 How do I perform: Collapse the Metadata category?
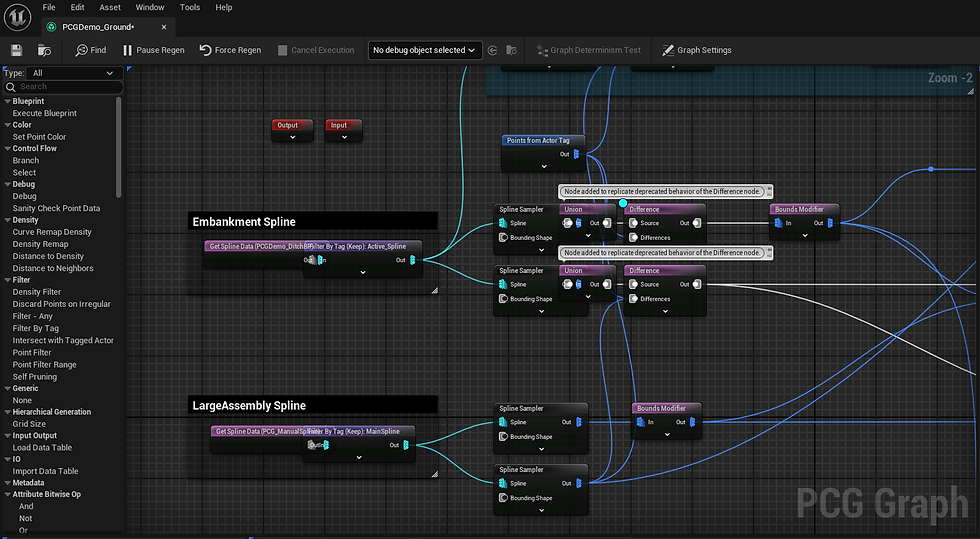click(8, 483)
